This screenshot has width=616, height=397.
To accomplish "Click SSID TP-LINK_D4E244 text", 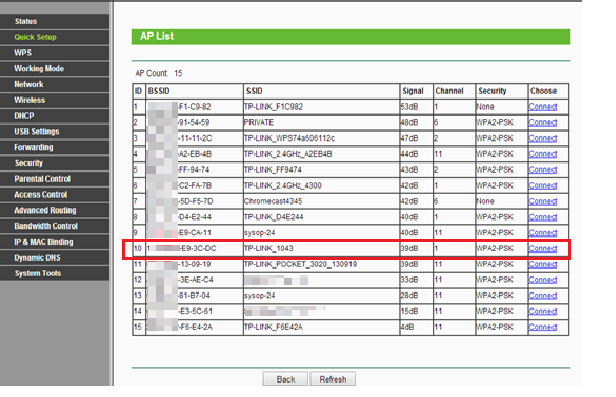I will 273,217.
